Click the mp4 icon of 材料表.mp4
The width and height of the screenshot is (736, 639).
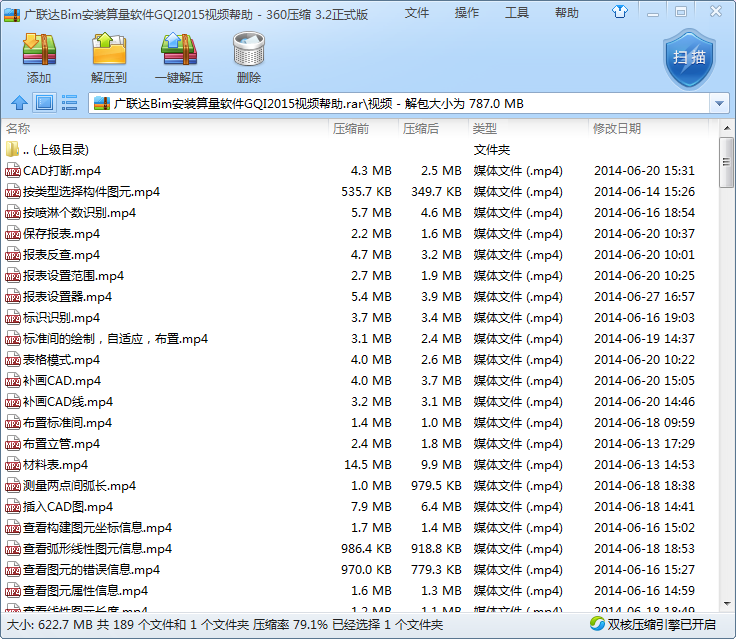[x=13, y=465]
